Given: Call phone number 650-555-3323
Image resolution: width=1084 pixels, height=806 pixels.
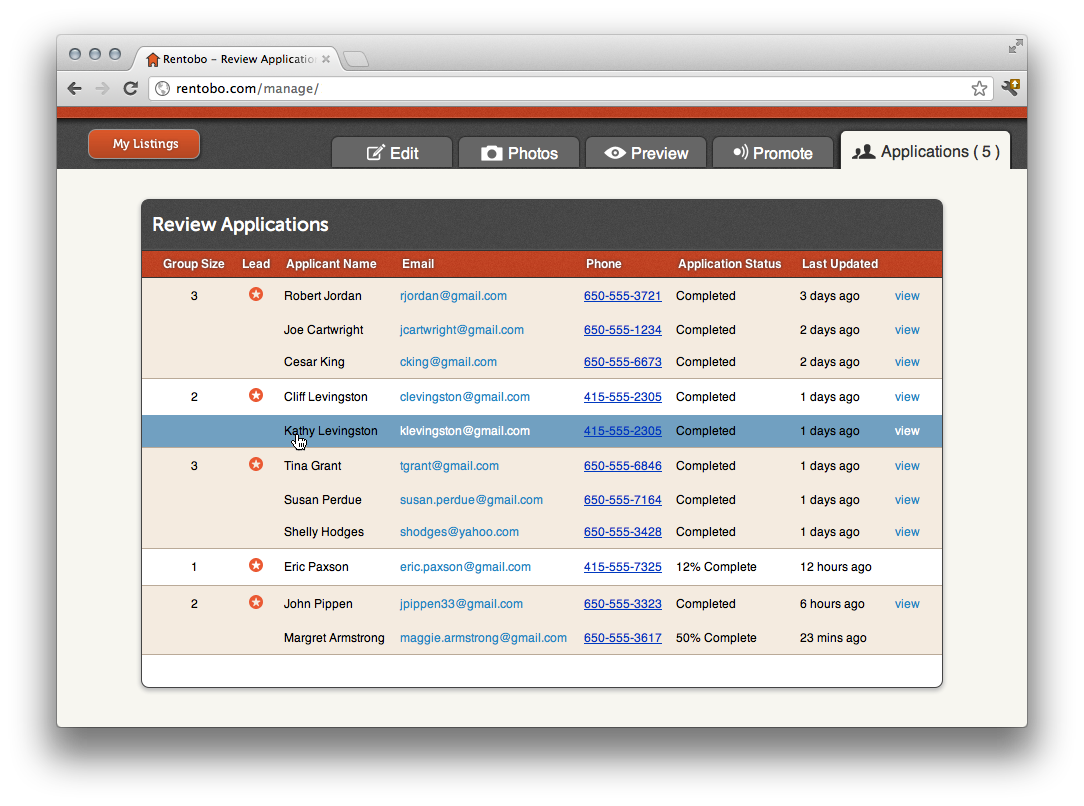Looking at the screenshot, I should [622, 603].
